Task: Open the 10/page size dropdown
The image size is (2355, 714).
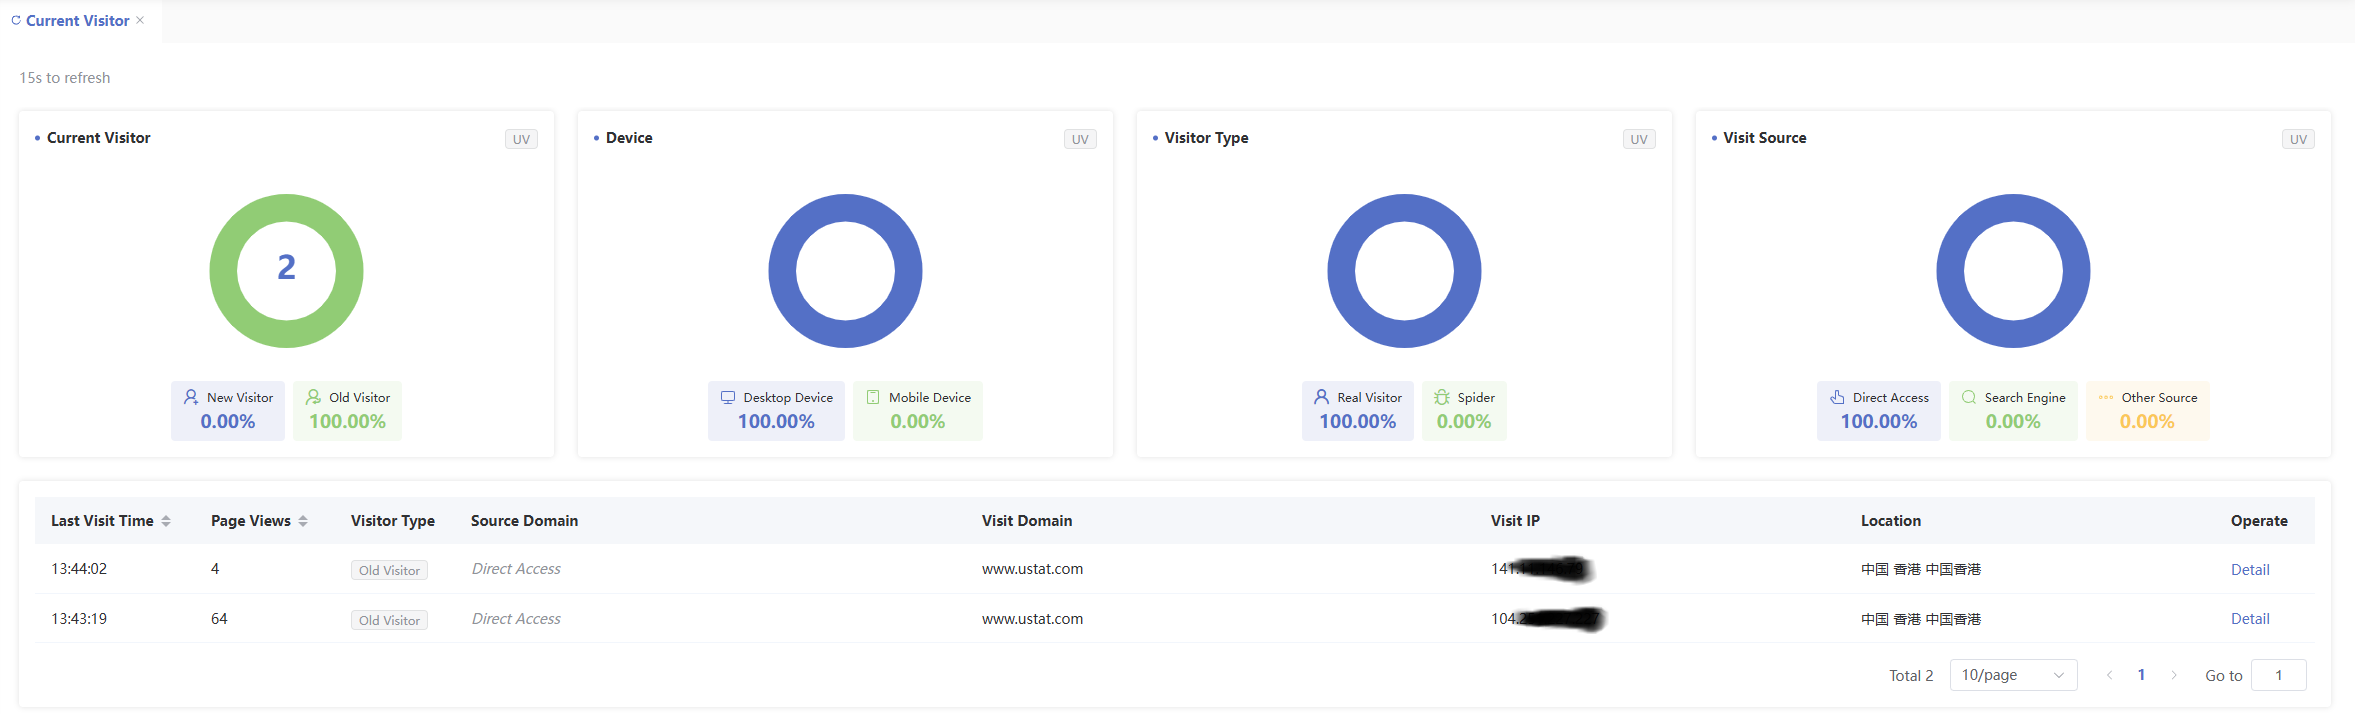Action: (2012, 675)
